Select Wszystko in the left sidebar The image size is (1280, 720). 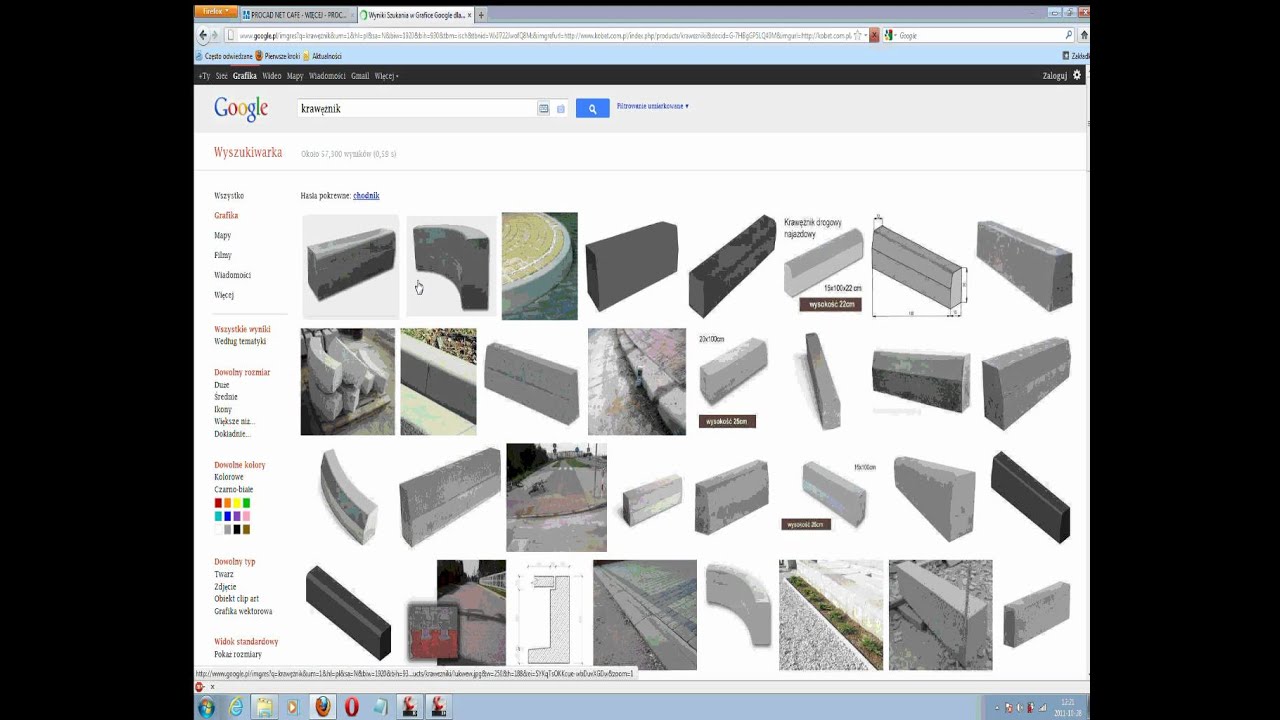click(229, 196)
